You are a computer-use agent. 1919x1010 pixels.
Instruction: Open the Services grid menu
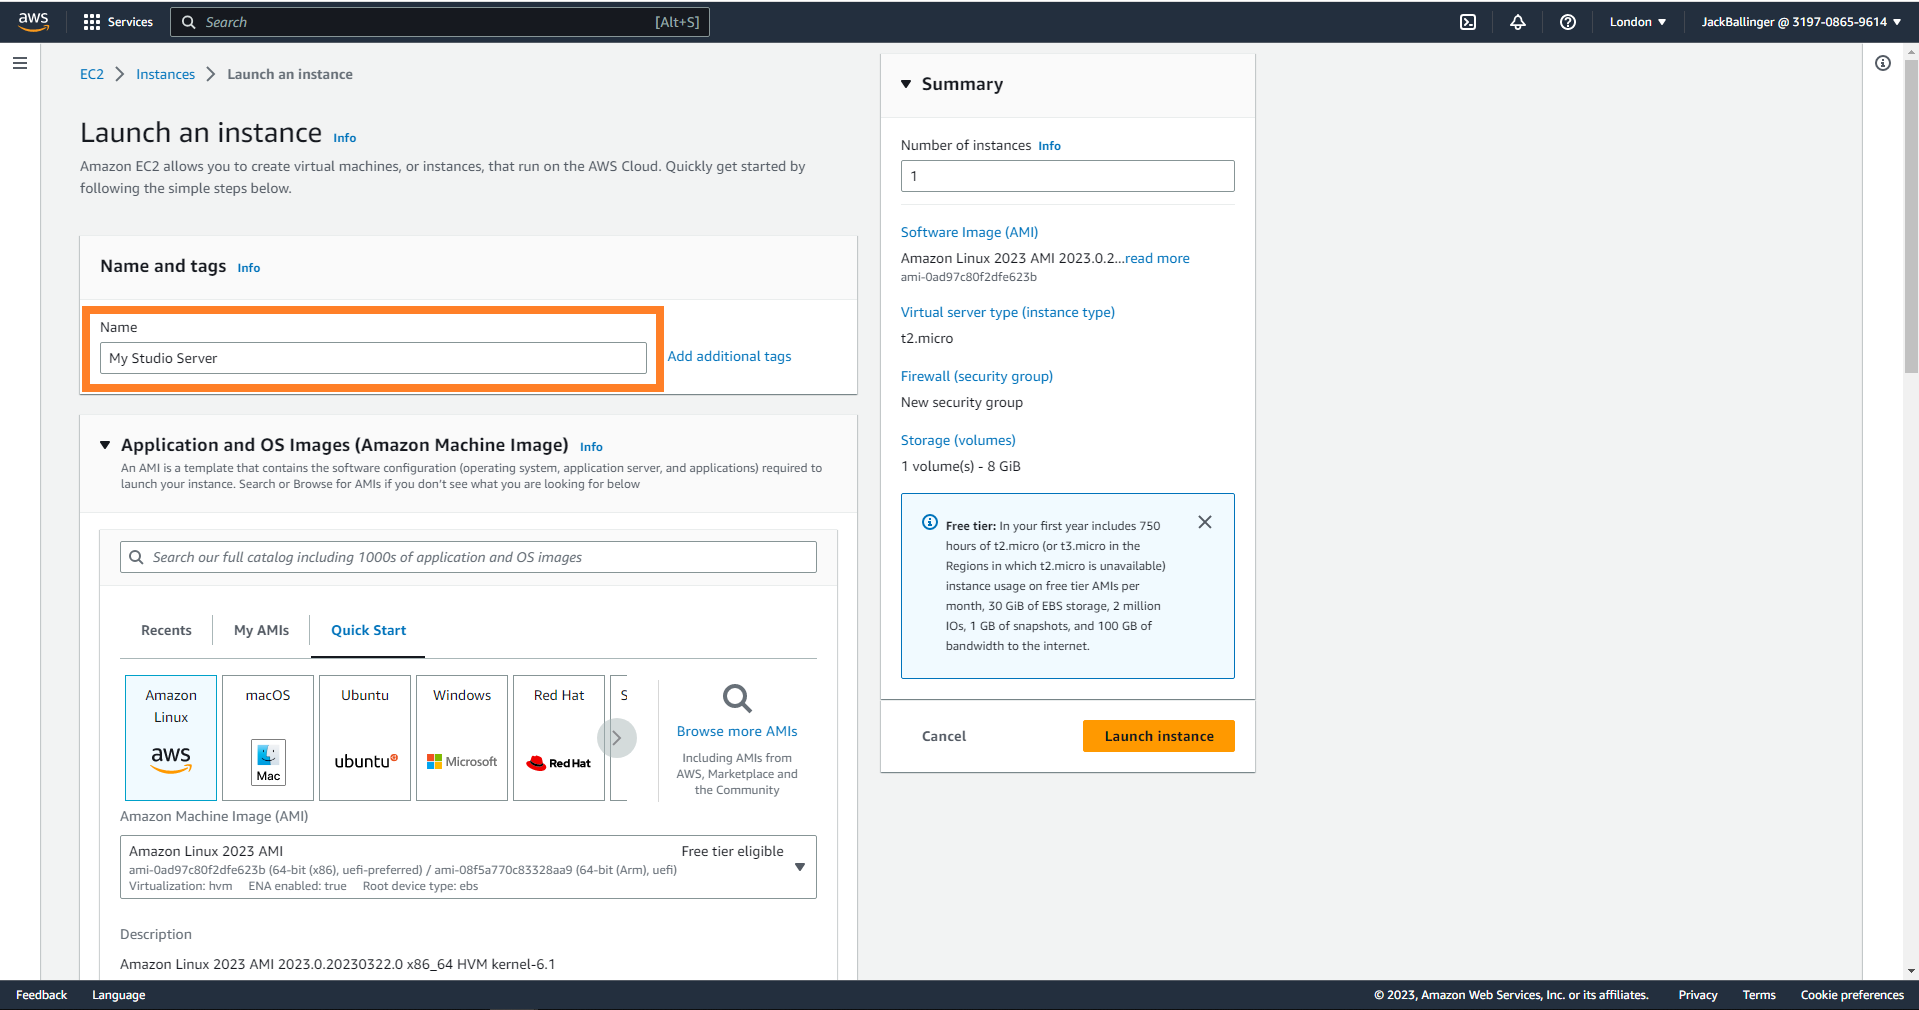[118, 22]
